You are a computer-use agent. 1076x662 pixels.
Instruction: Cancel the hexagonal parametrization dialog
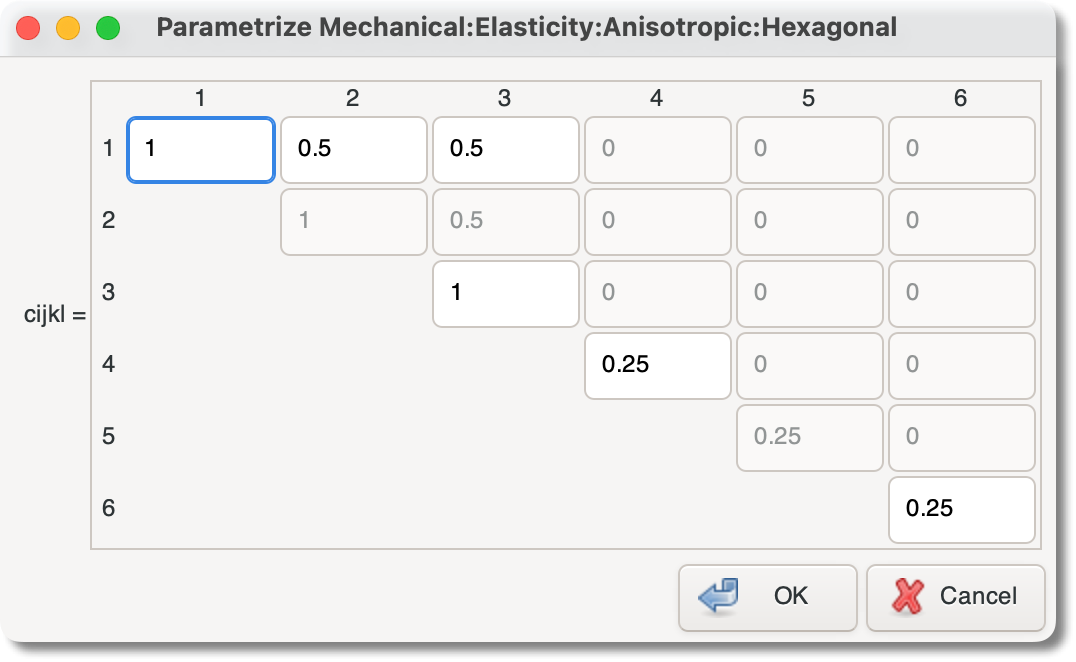tap(955, 597)
